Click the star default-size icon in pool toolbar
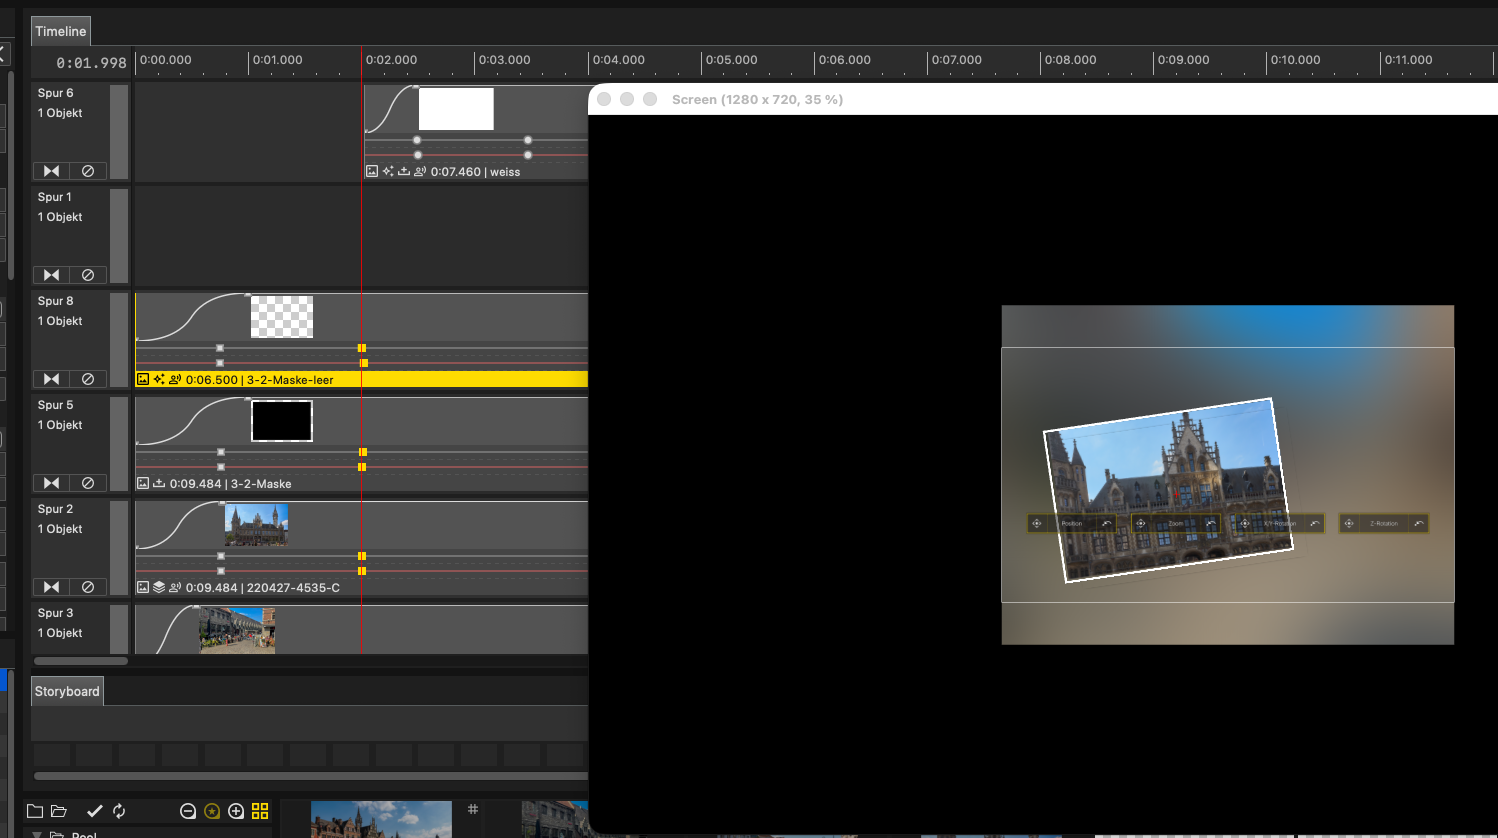The height and width of the screenshot is (838, 1498). point(212,811)
